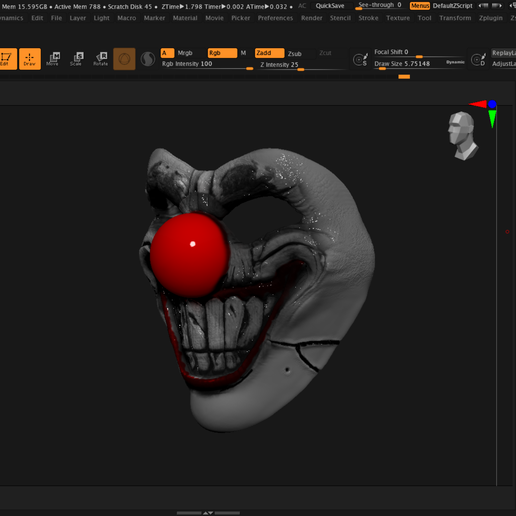Click the ReplayLast button

504,53
